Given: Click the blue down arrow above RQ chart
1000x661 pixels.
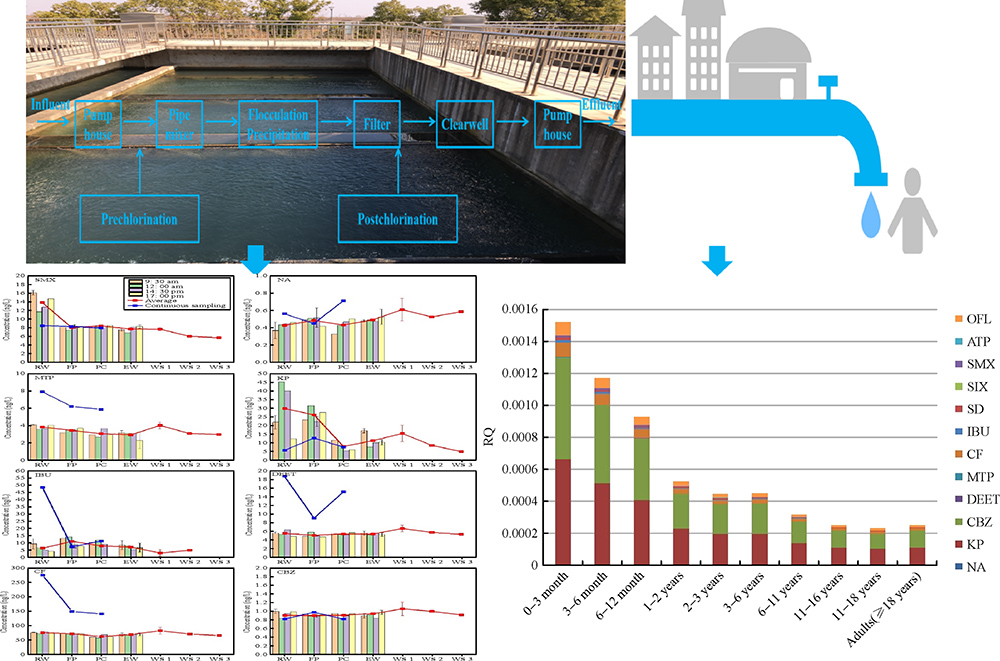Looking at the screenshot, I should point(717,261).
